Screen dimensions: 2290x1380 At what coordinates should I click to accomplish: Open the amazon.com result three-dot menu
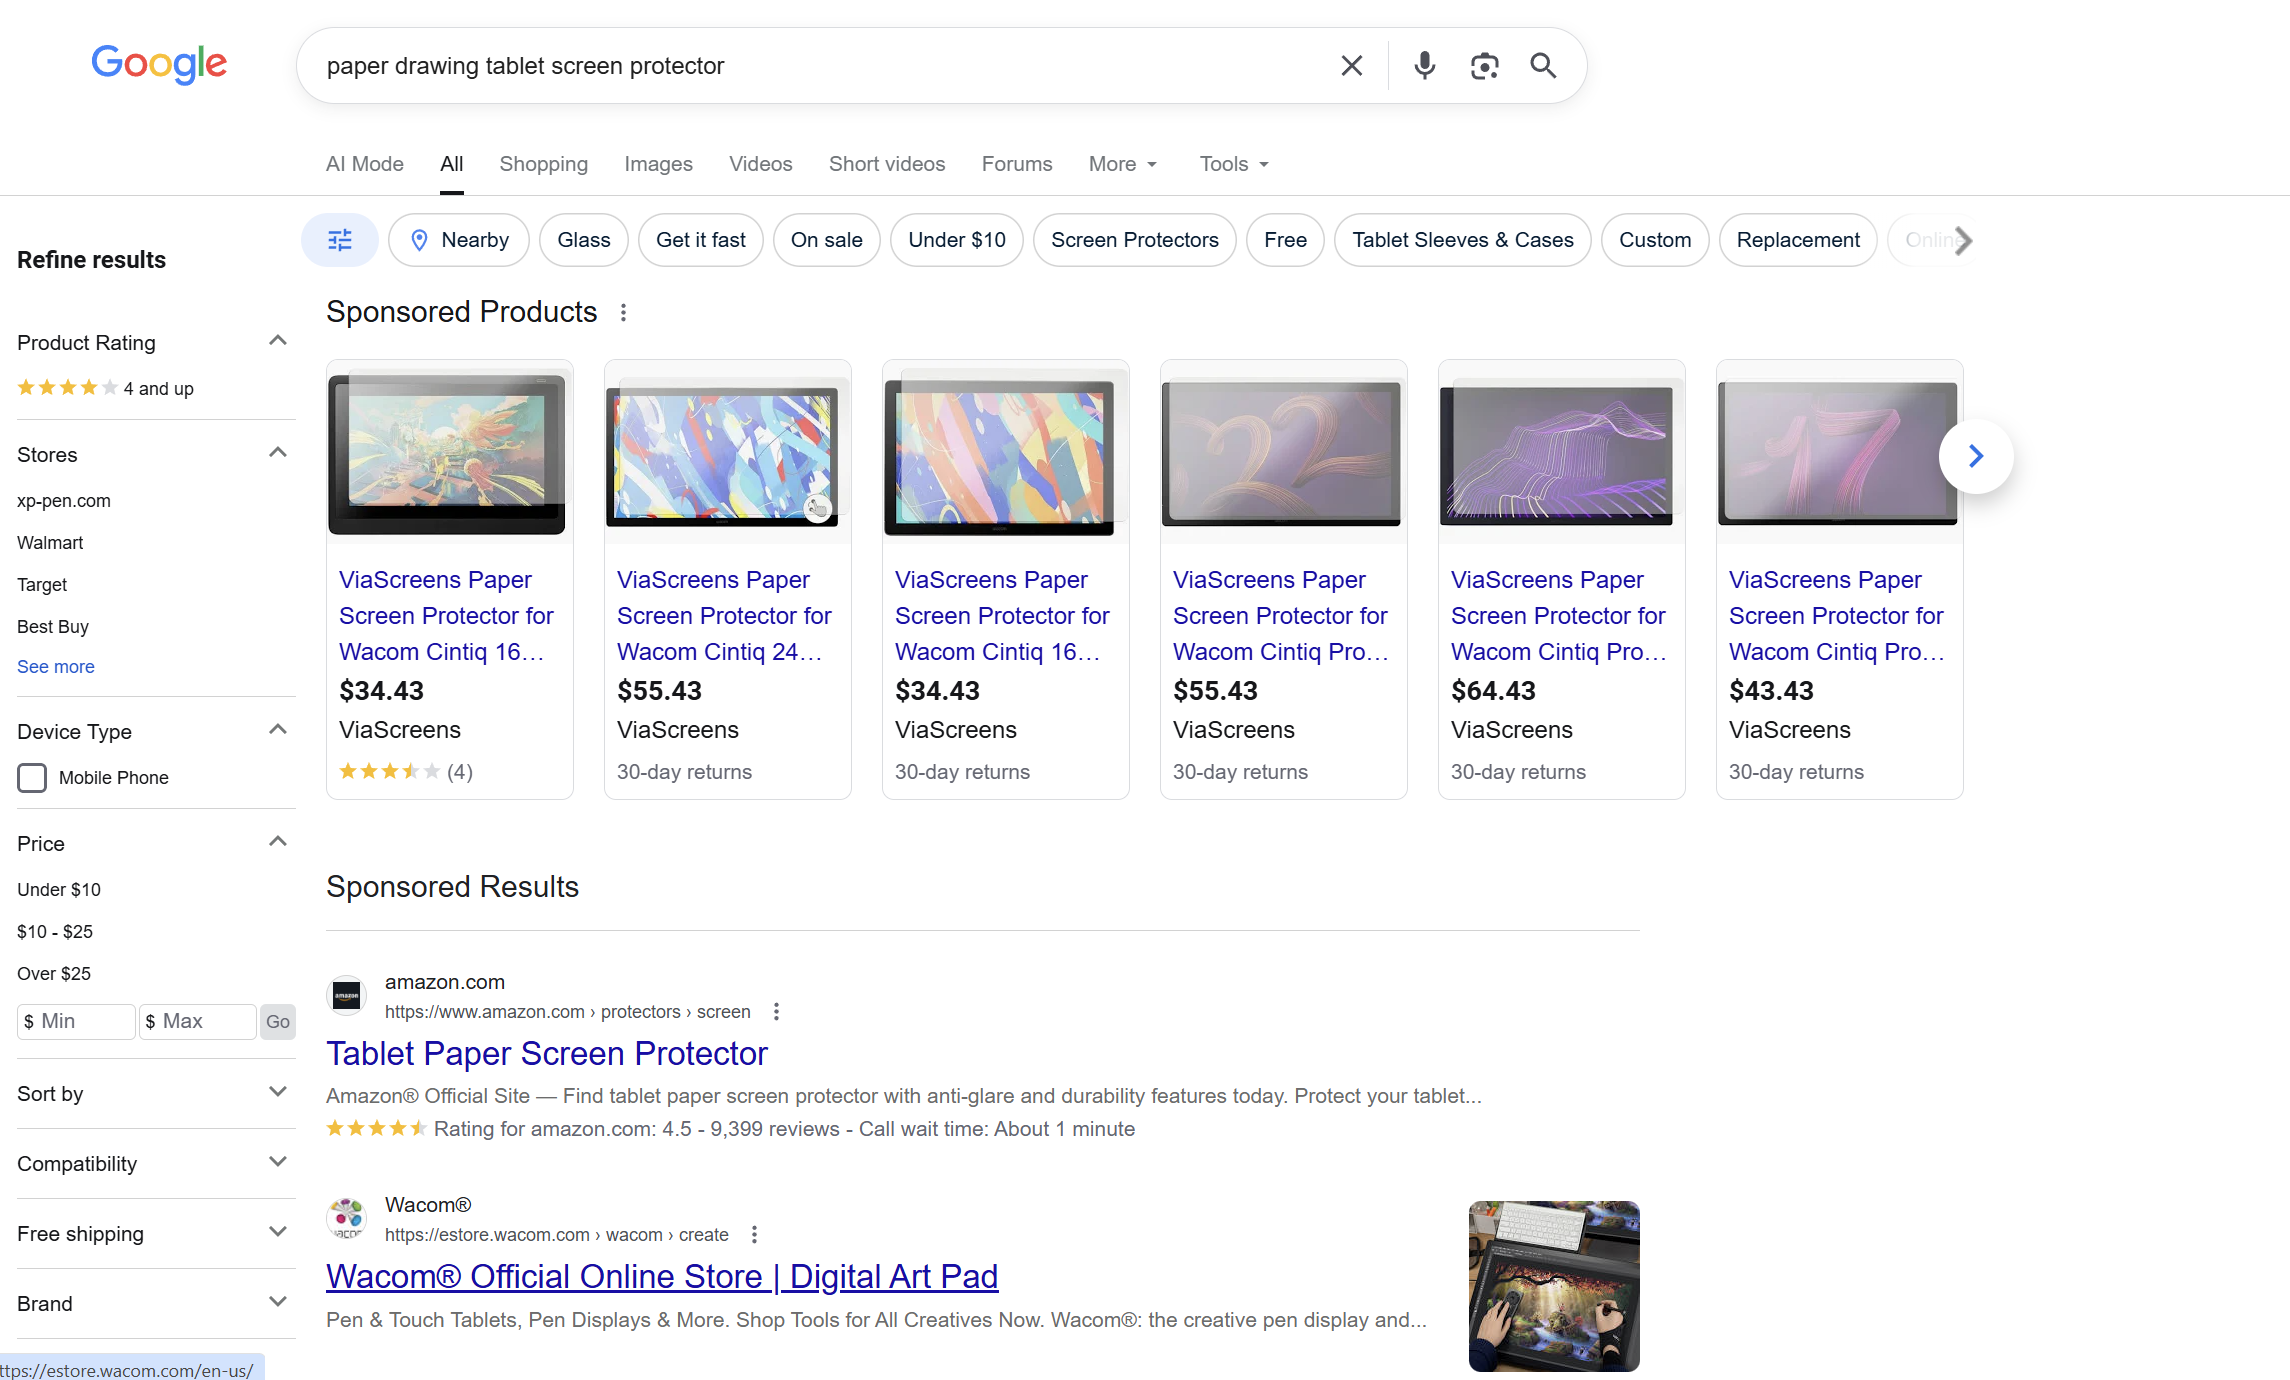[x=776, y=1012]
